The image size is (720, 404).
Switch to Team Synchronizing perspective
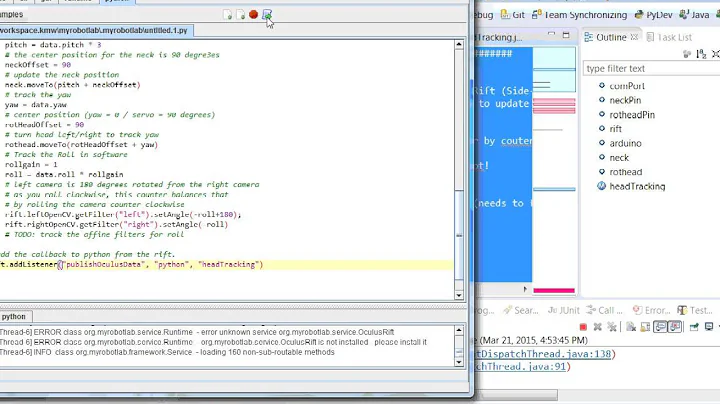tap(579, 15)
